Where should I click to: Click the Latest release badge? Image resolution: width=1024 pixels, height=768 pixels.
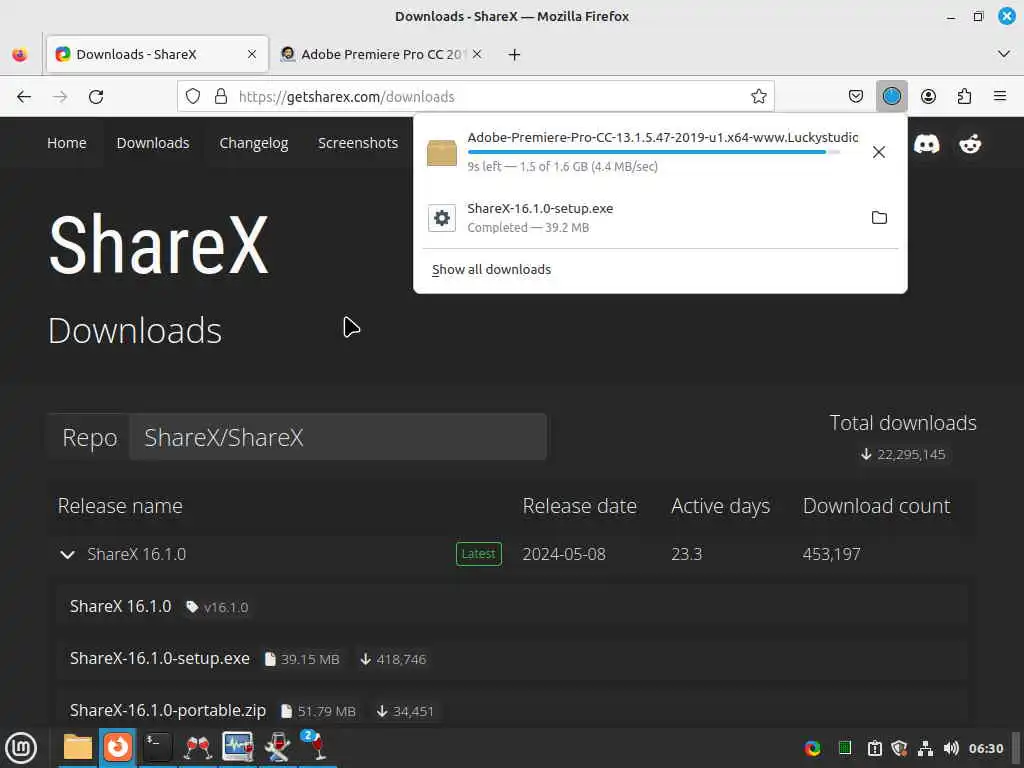pyautogui.click(x=479, y=554)
